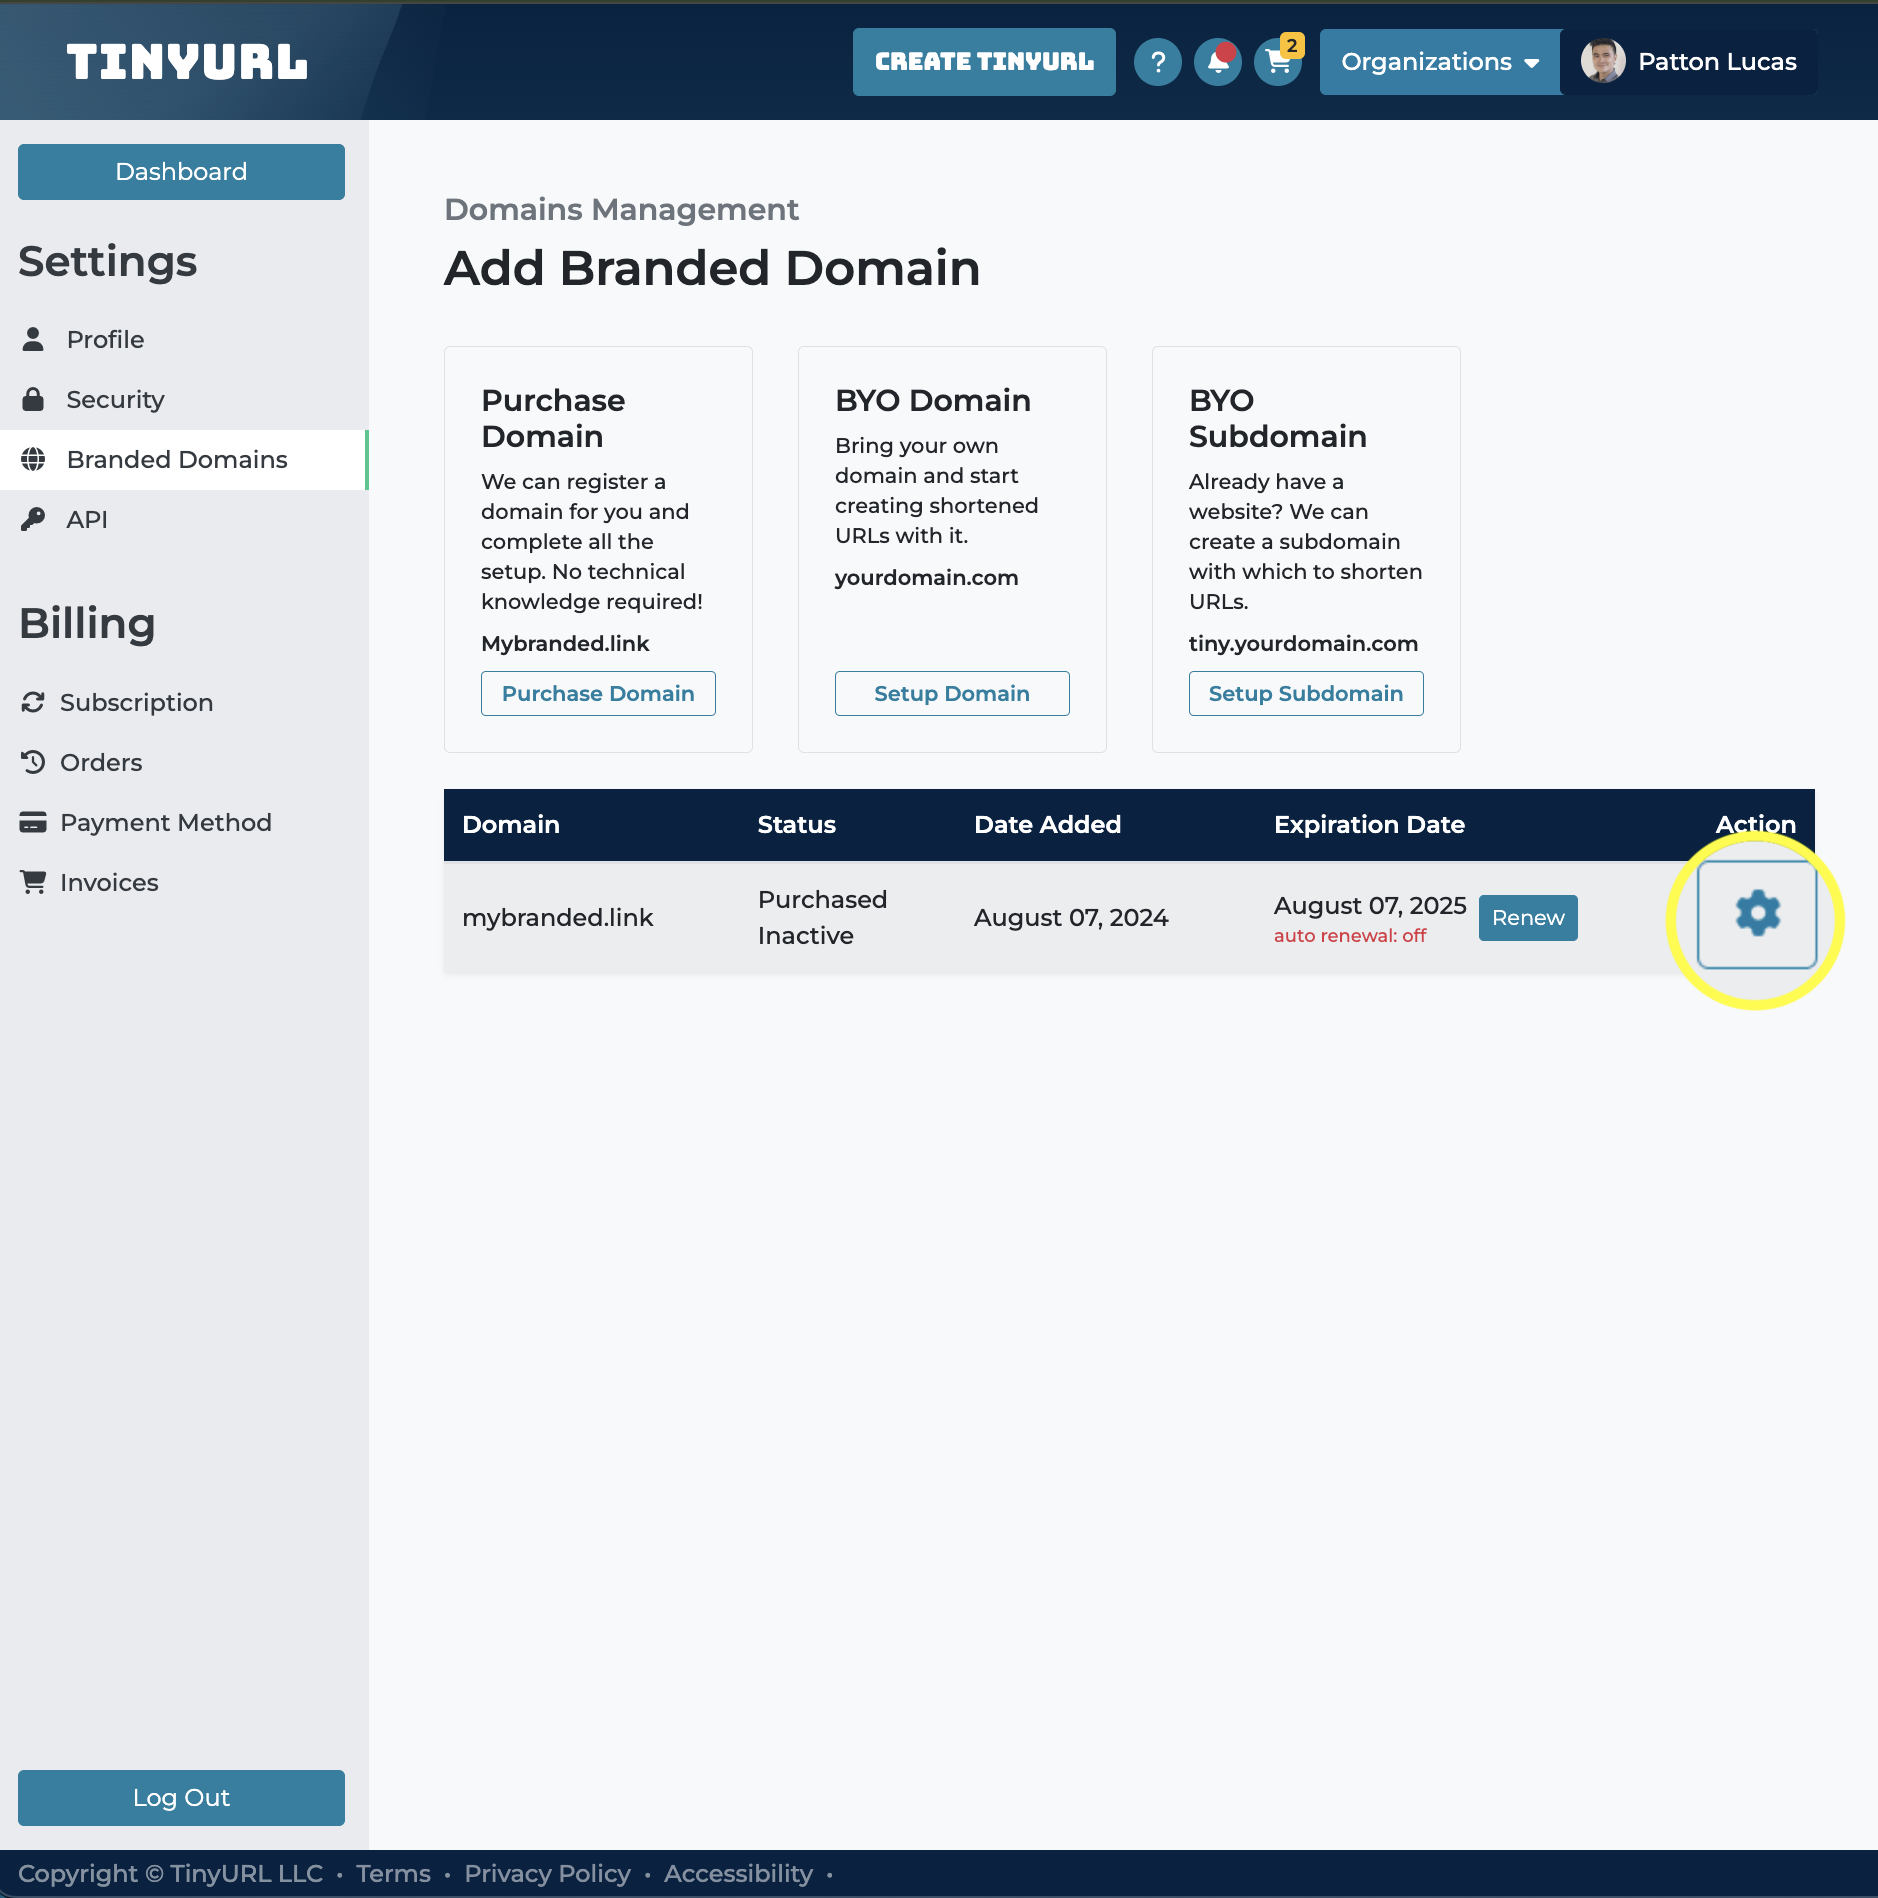This screenshot has width=1878, height=1898.
Task: Renew the mybranded.link domain
Action: click(x=1527, y=918)
